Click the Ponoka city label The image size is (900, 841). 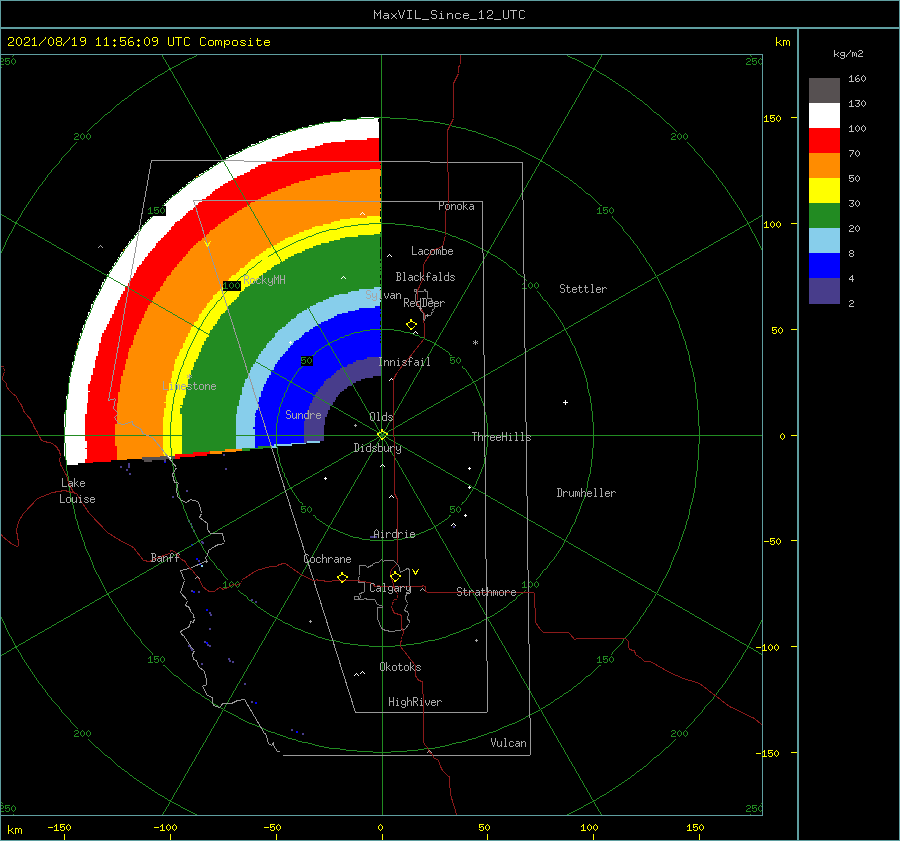point(456,206)
